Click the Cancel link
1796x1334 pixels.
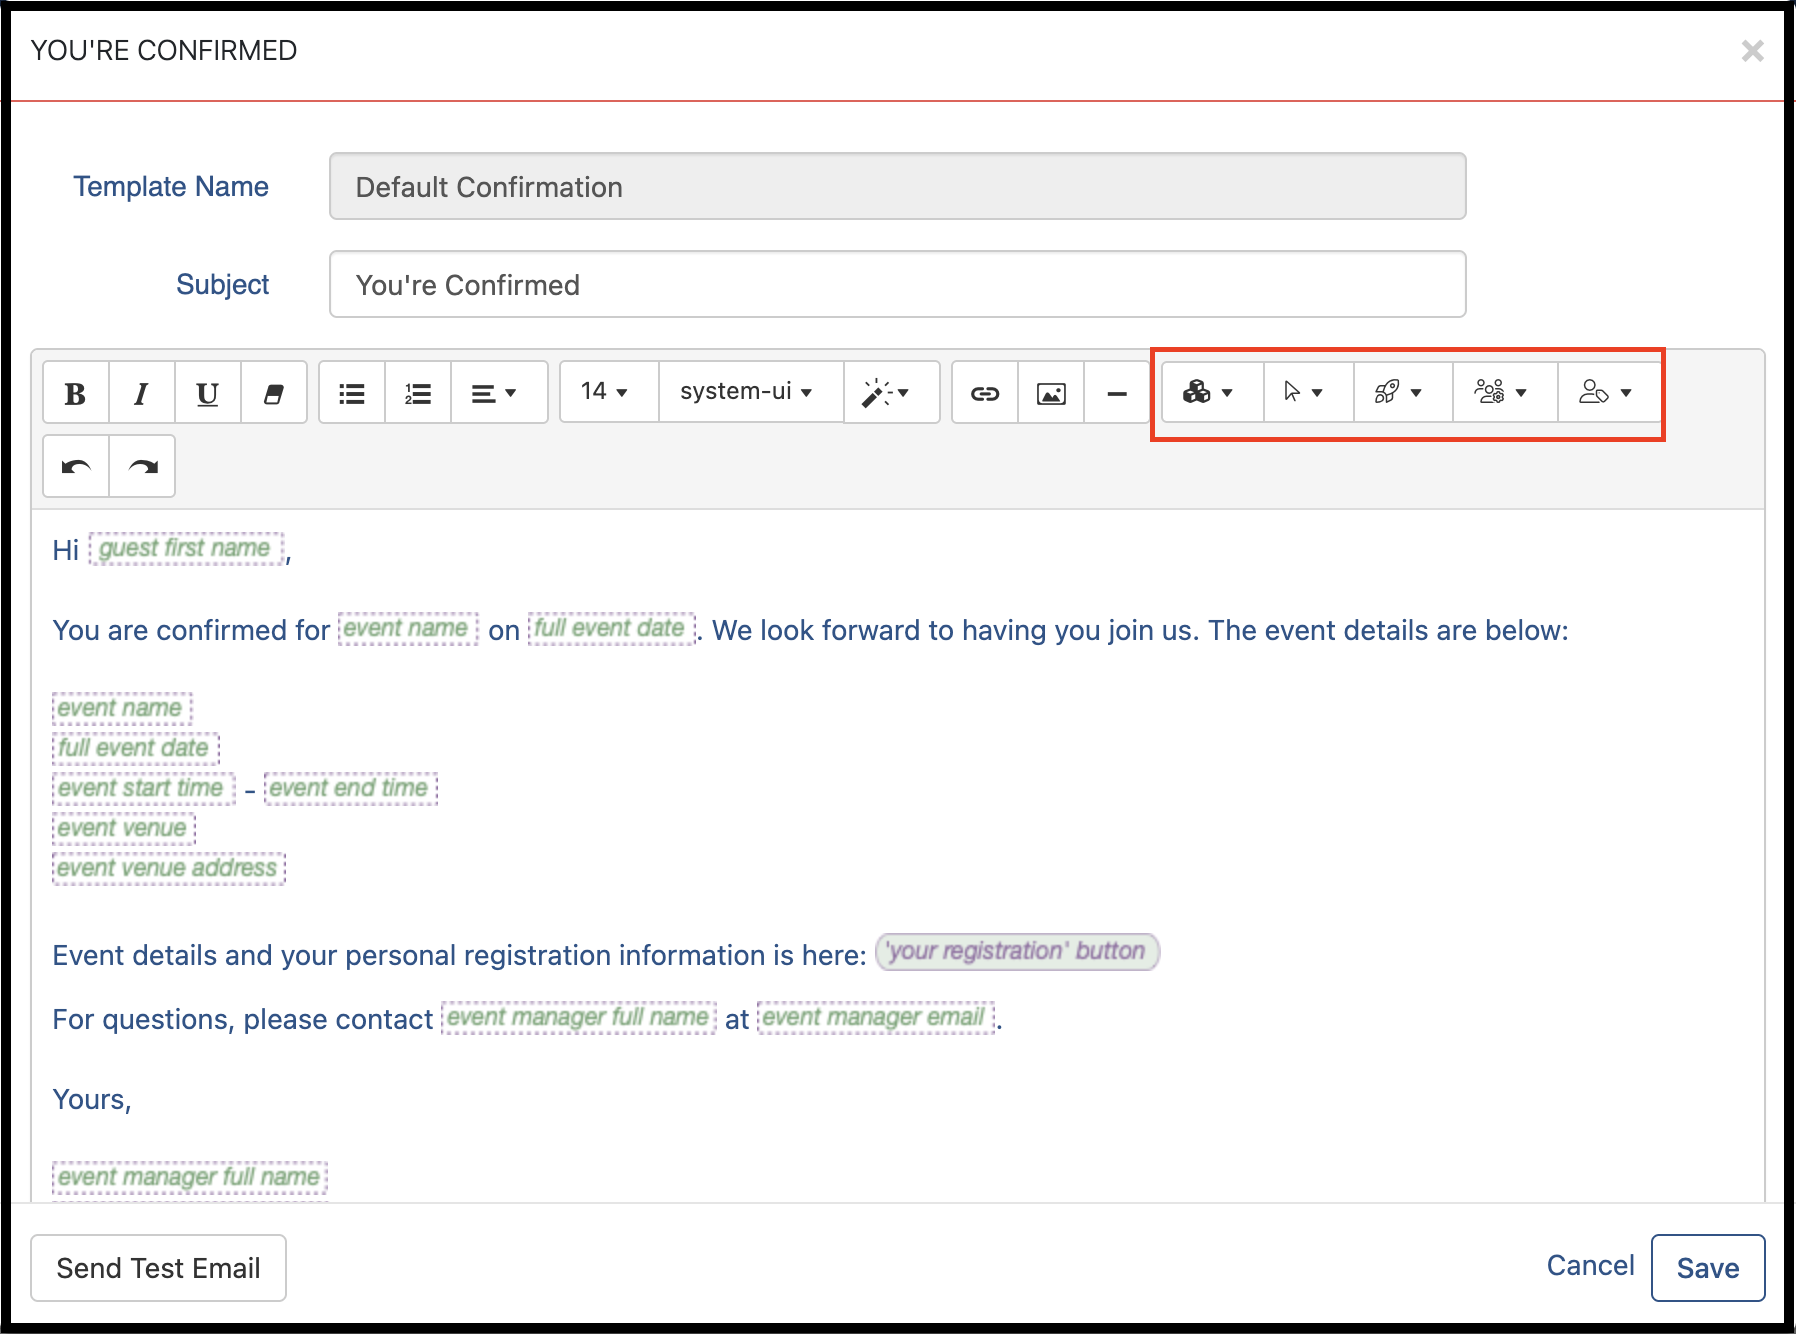[1590, 1266]
